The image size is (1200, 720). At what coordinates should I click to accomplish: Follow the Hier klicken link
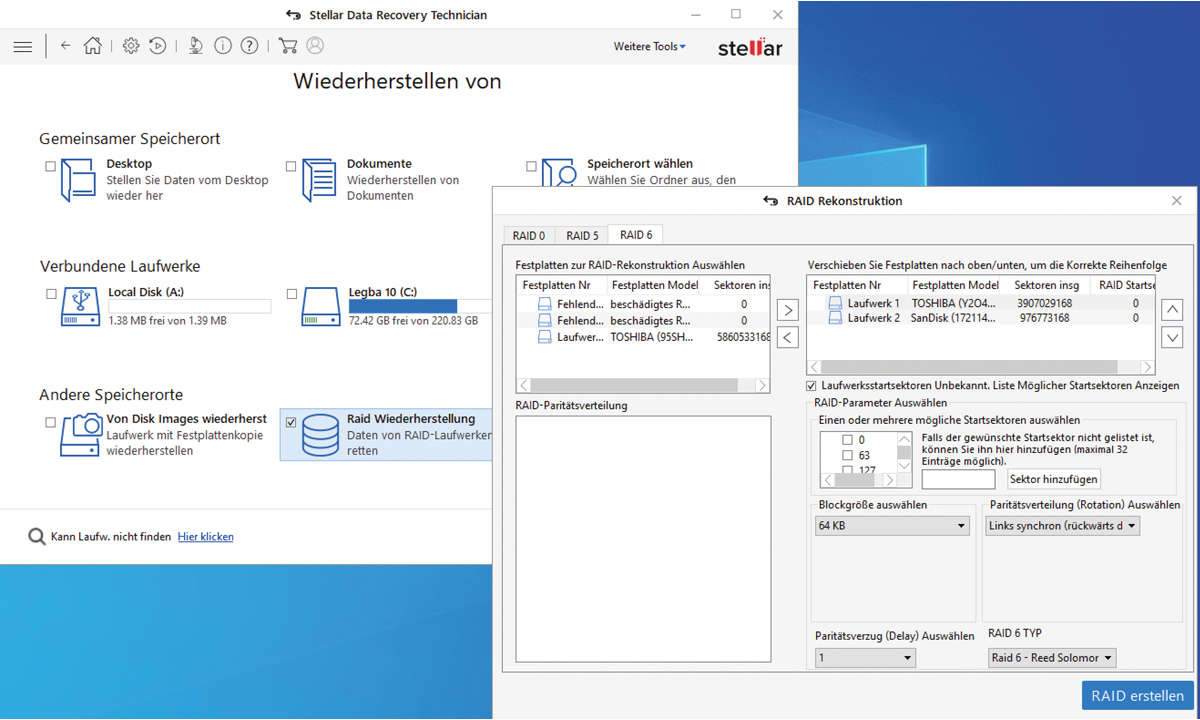[206, 537]
